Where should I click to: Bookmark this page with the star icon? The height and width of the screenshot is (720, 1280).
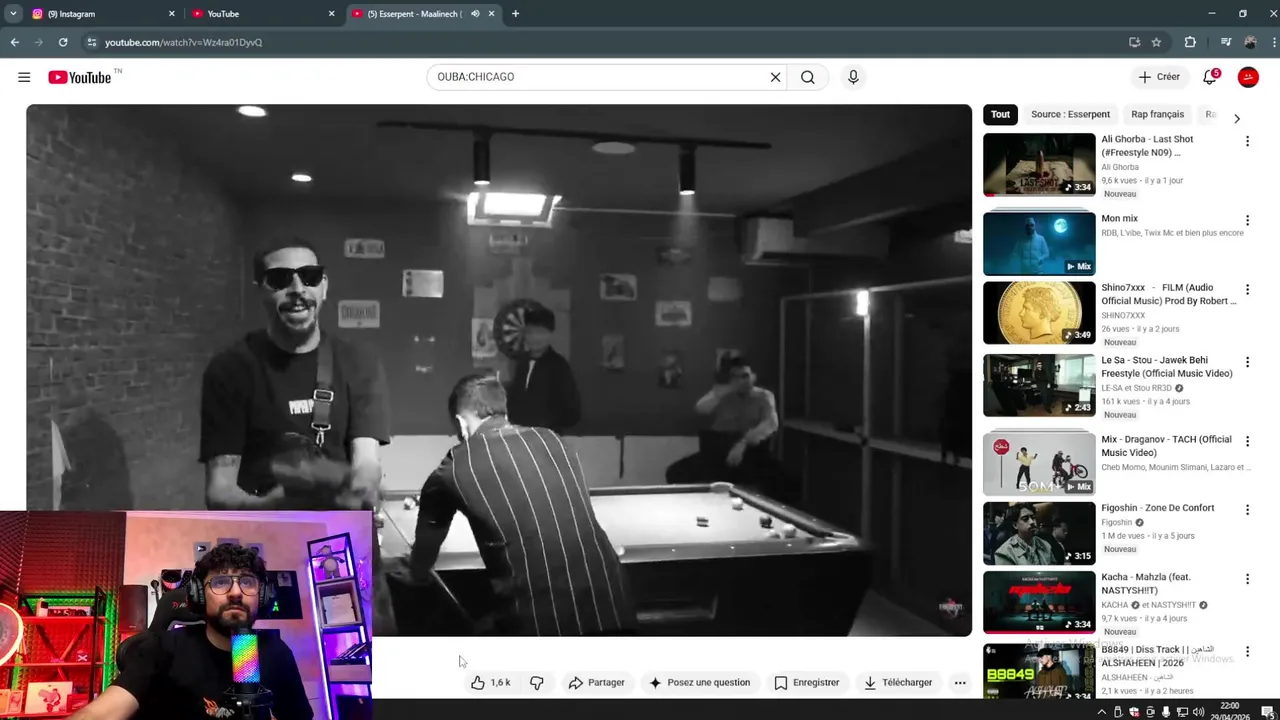1157,42
